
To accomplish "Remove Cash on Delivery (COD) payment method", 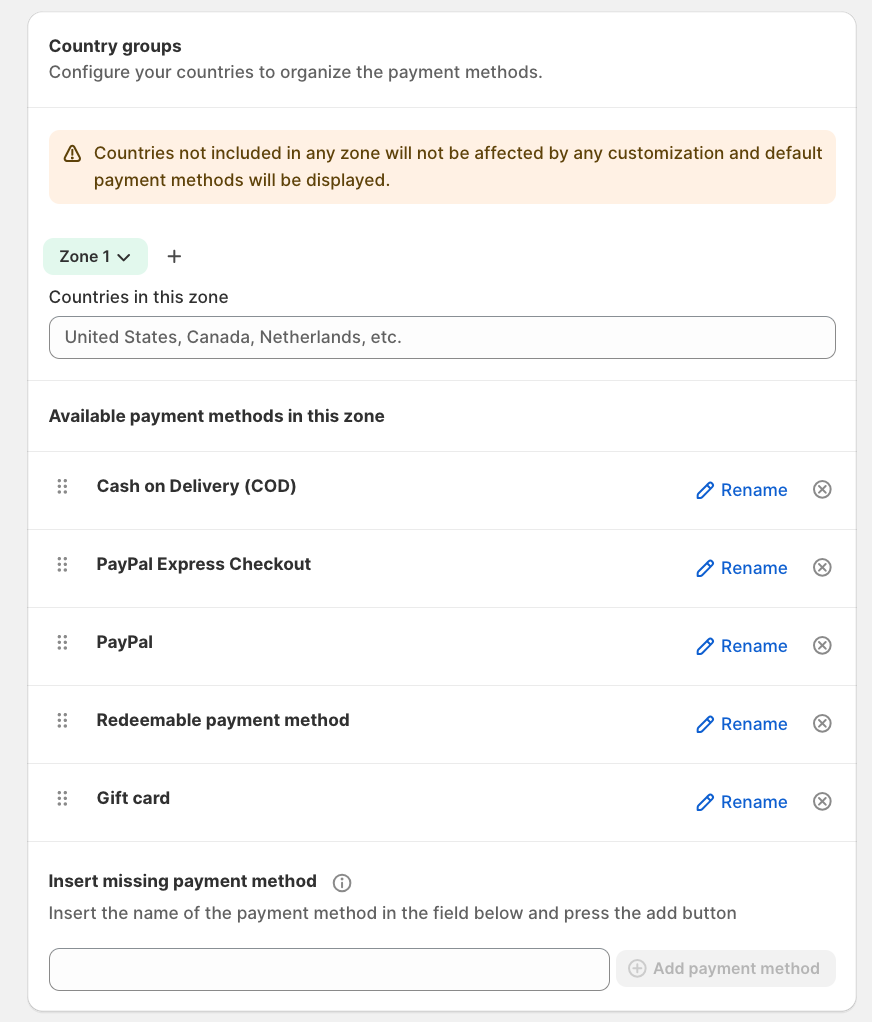I will click(x=822, y=489).
